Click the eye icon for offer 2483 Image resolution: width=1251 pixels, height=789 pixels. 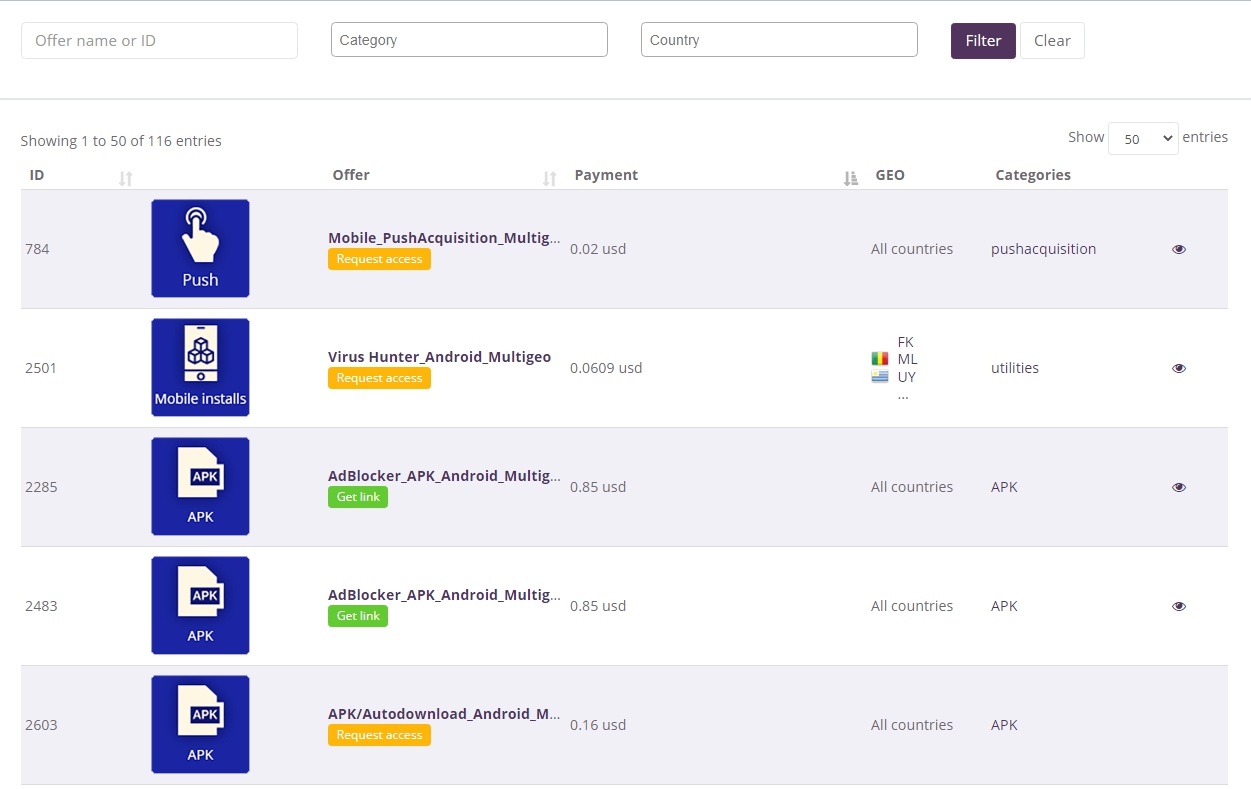pyautogui.click(x=1179, y=606)
